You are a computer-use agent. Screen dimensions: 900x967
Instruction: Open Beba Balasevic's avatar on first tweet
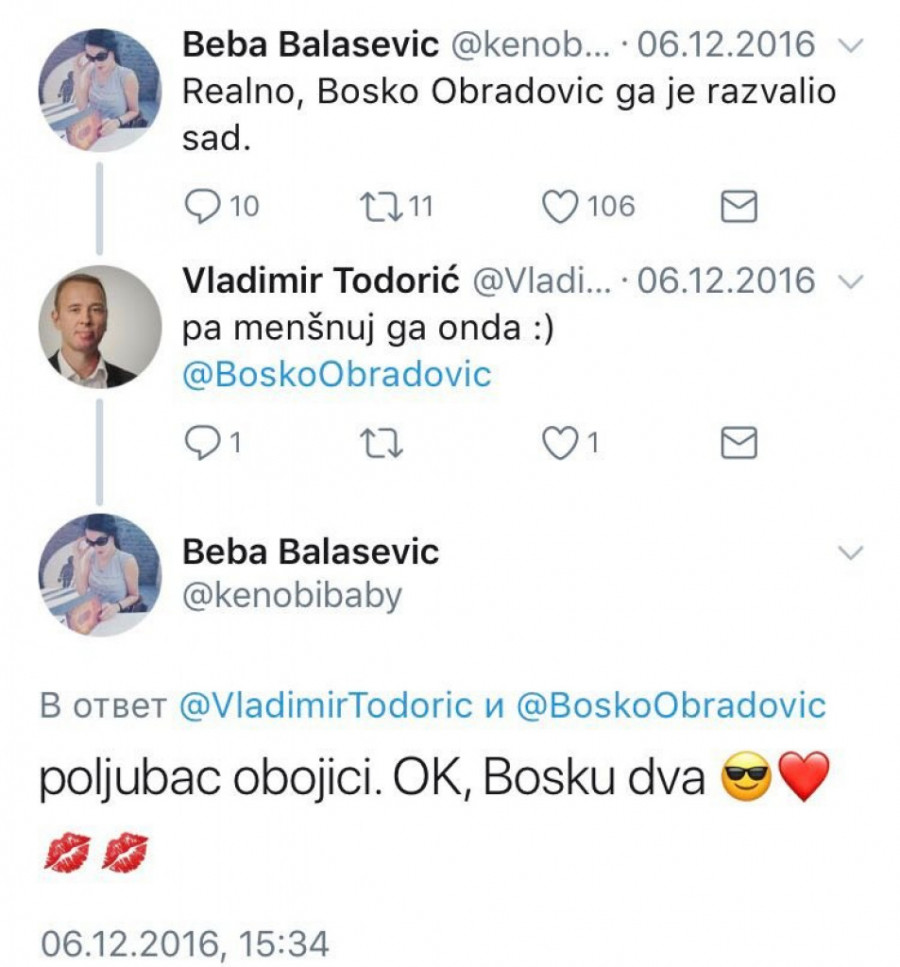pyautogui.click(x=99, y=90)
